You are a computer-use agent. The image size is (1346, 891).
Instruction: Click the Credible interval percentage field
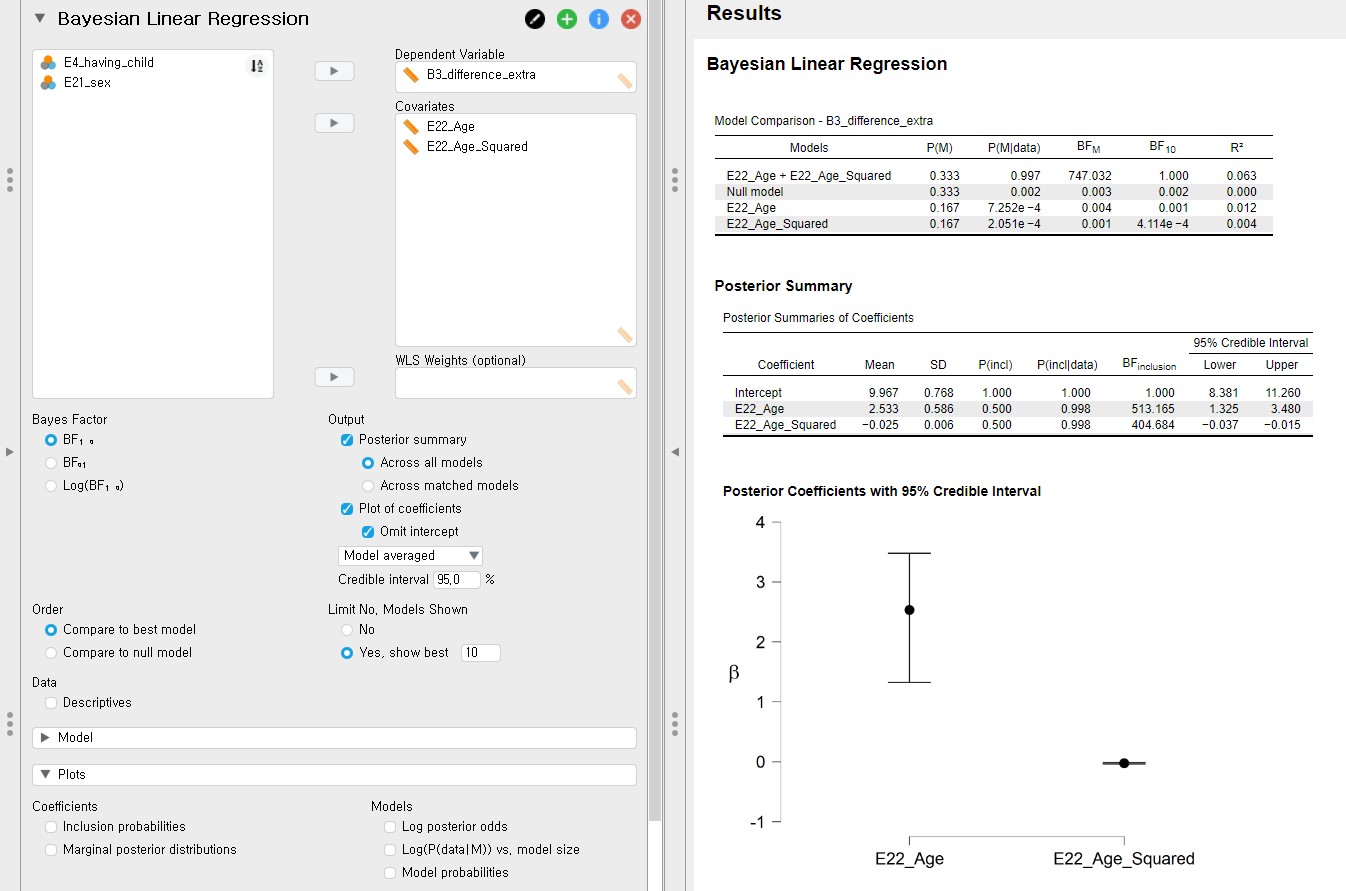click(456, 580)
